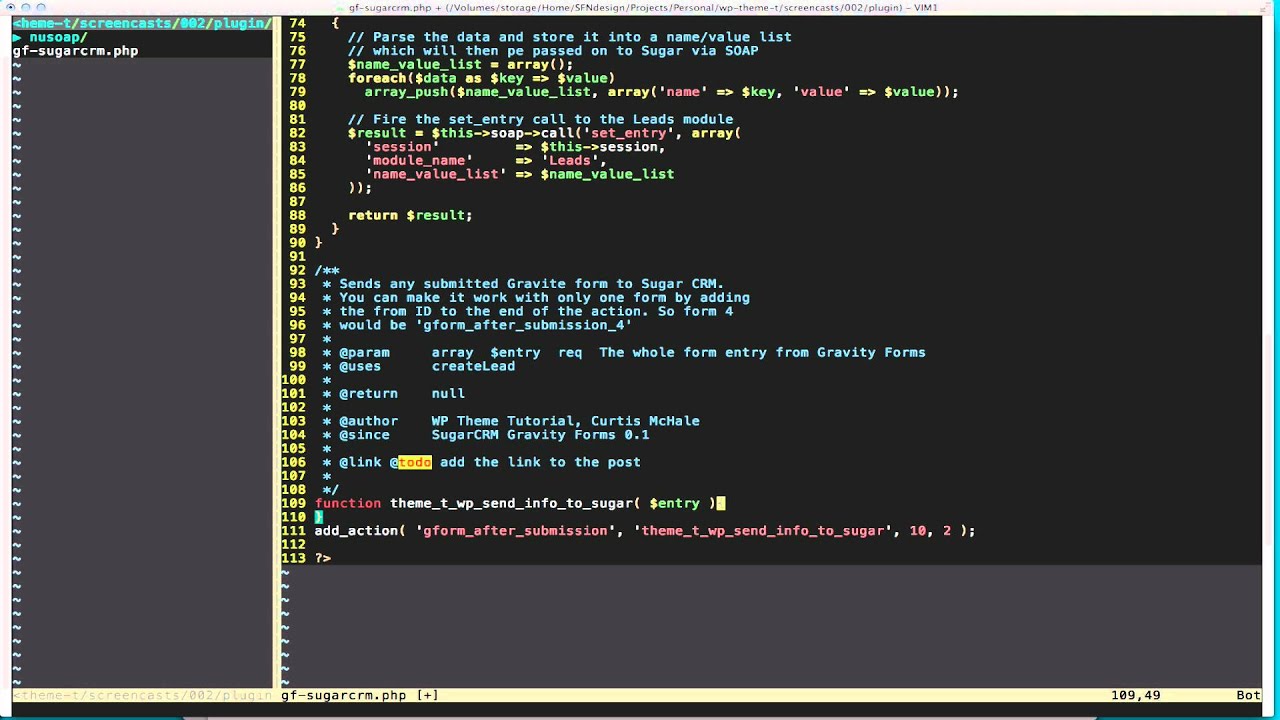This screenshot has width=1280, height=720.
Task: Click the 'name_value_list' key on line 85
Action: pos(435,174)
